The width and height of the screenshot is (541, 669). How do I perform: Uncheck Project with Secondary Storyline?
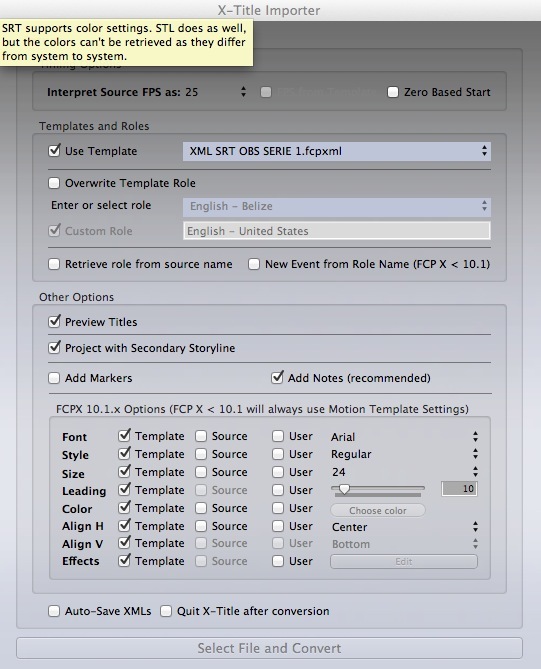(54, 347)
